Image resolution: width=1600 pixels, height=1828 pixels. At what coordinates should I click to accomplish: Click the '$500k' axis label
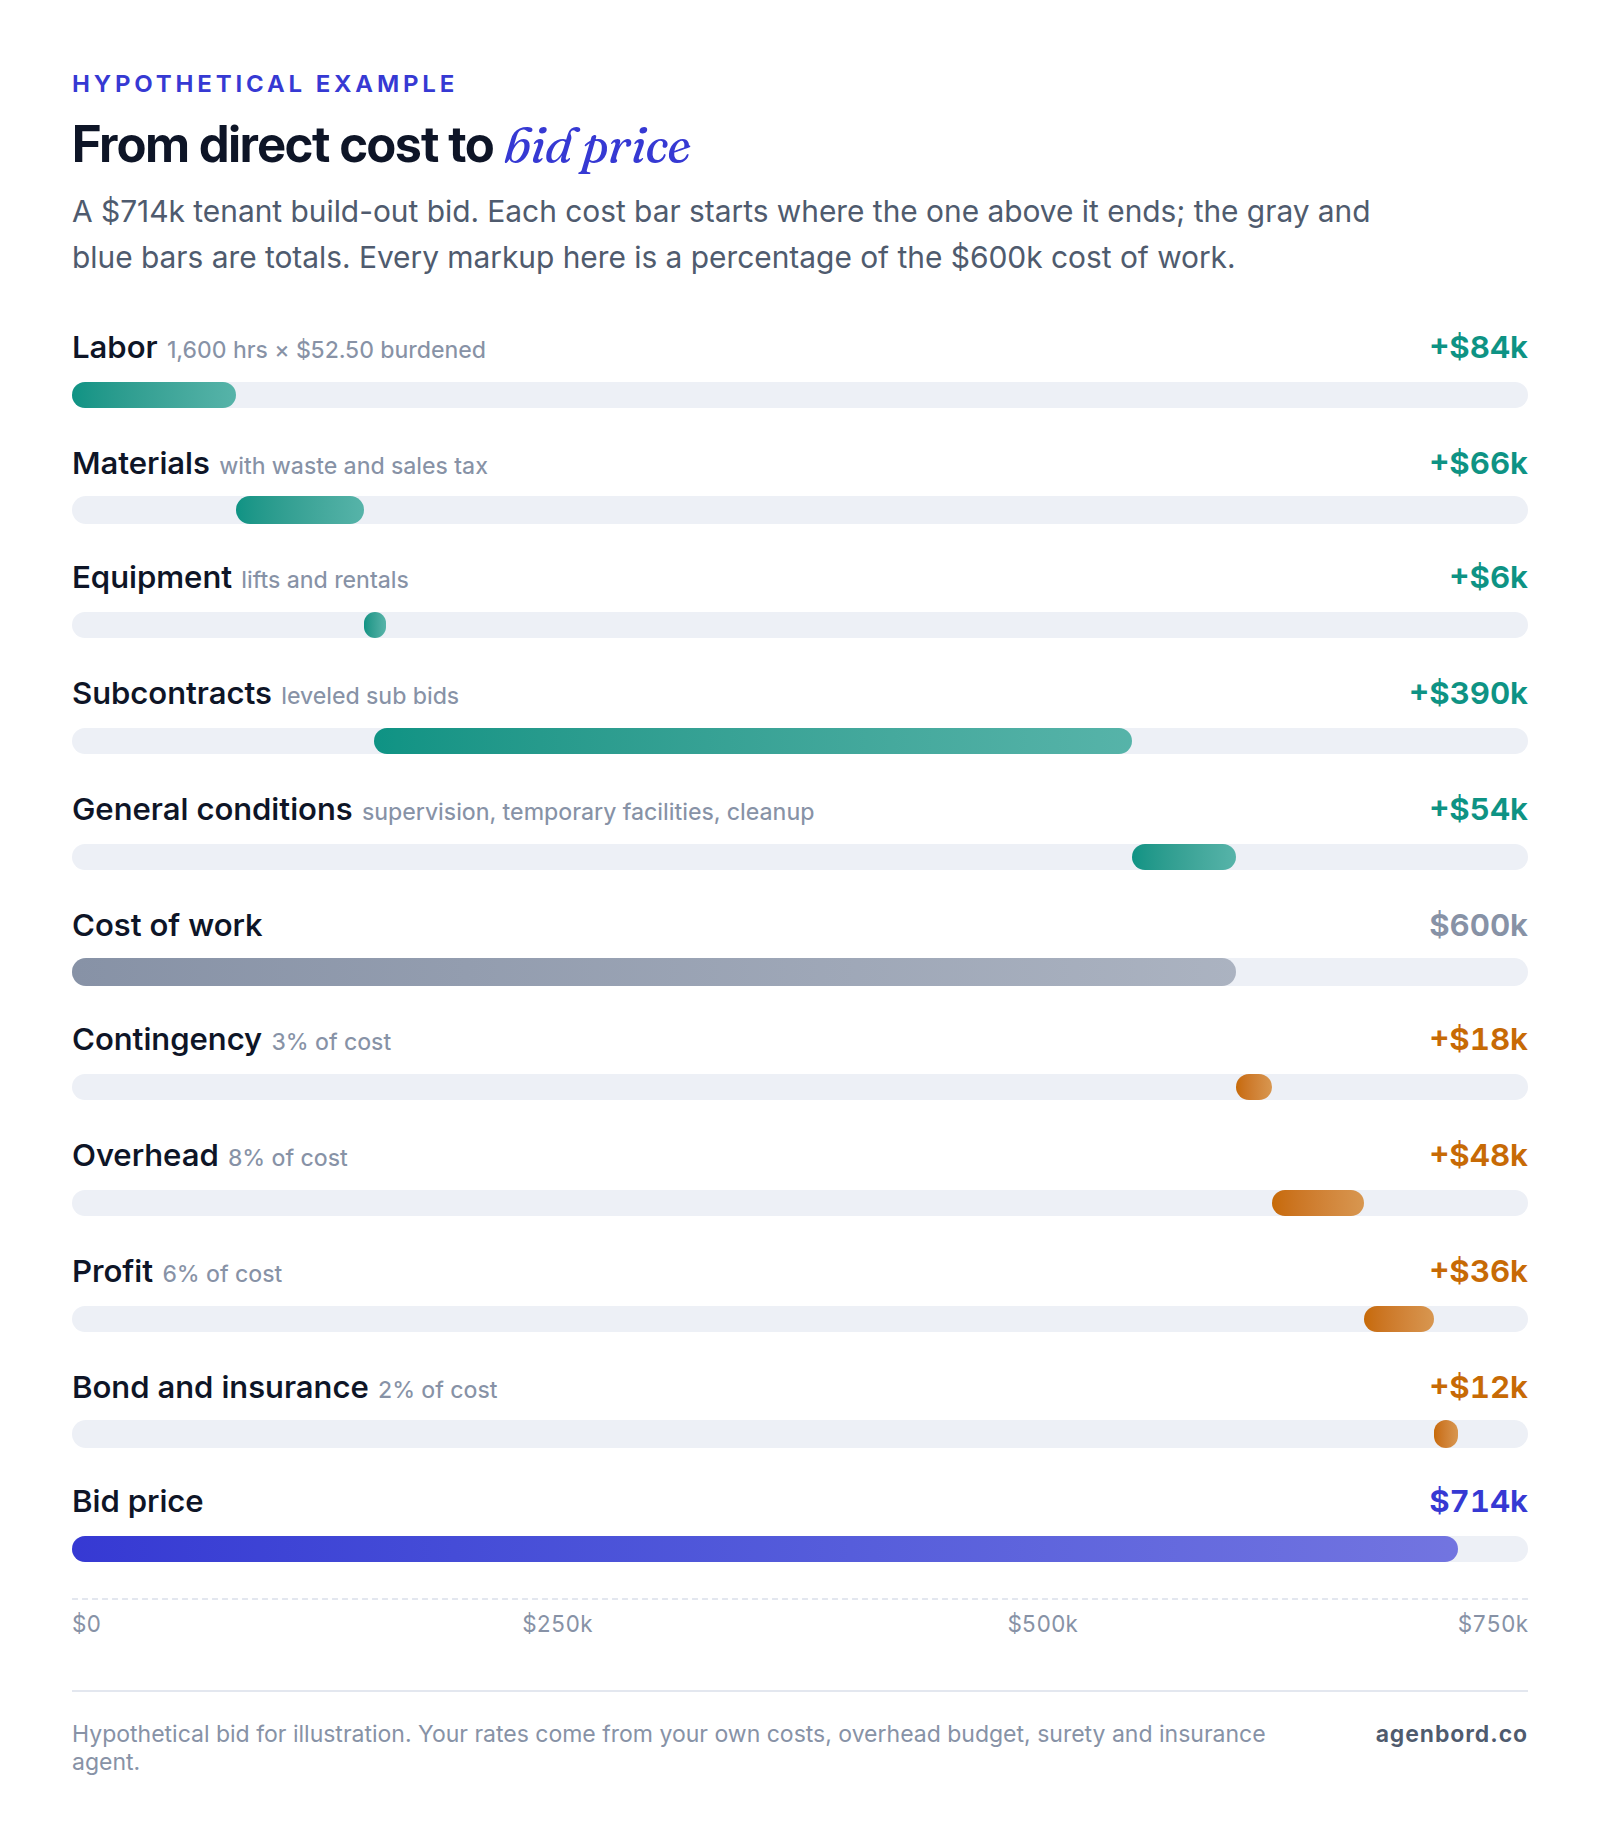[1043, 1624]
